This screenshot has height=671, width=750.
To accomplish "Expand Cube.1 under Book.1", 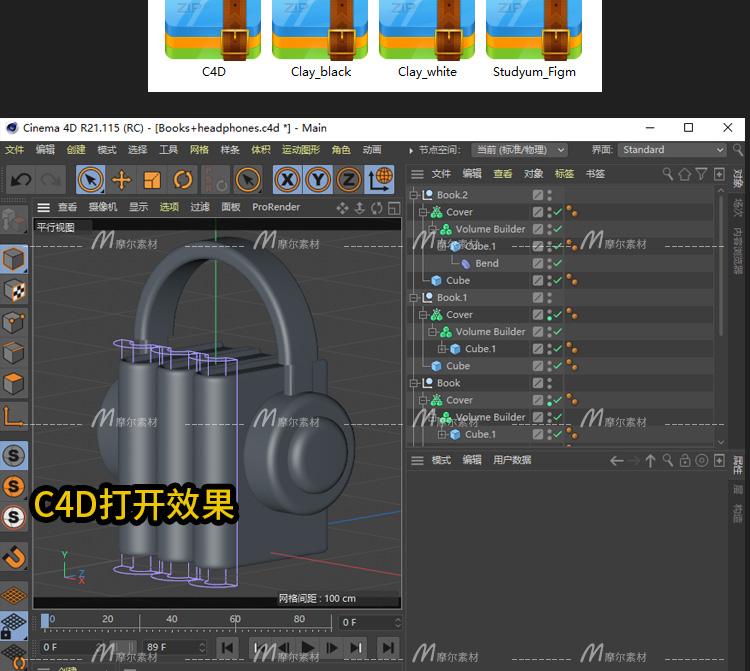I will (442, 349).
